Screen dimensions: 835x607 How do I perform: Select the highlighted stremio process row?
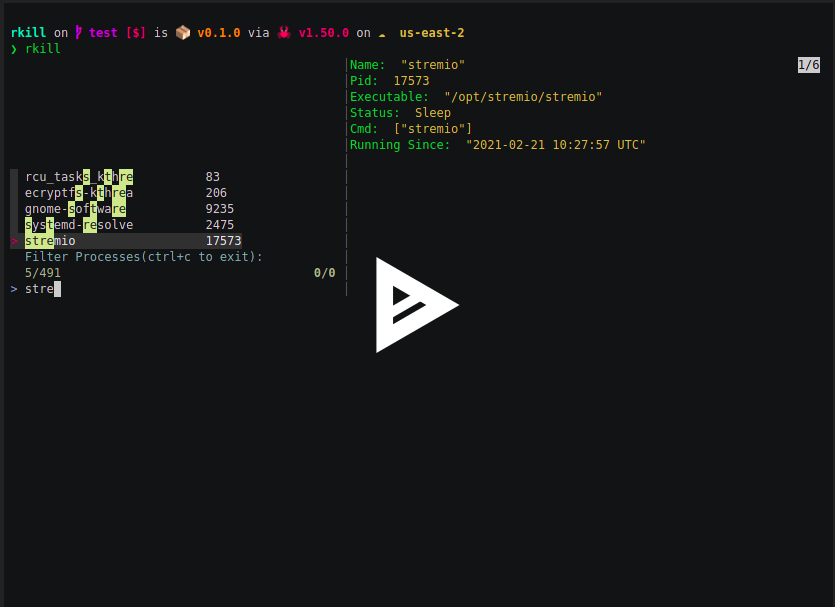126,241
